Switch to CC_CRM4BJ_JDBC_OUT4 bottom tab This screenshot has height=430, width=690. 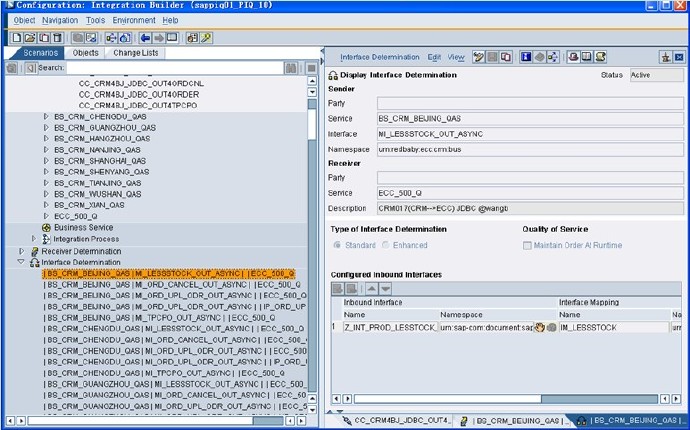coord(397,420)
